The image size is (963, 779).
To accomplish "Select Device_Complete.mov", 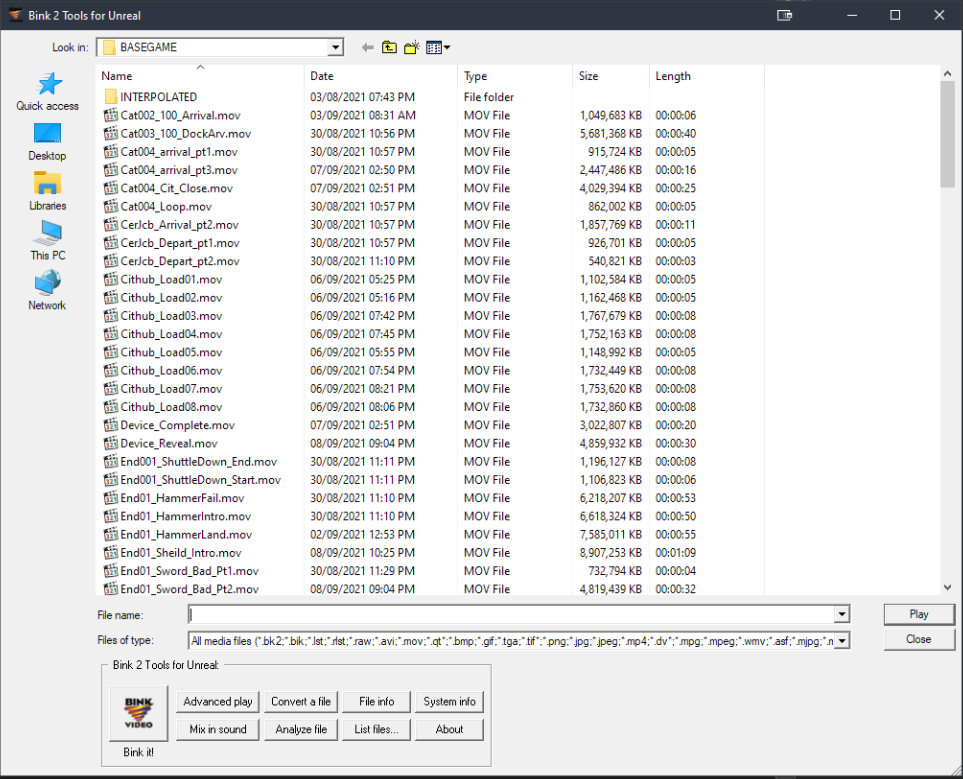I will tap(177, 425).
